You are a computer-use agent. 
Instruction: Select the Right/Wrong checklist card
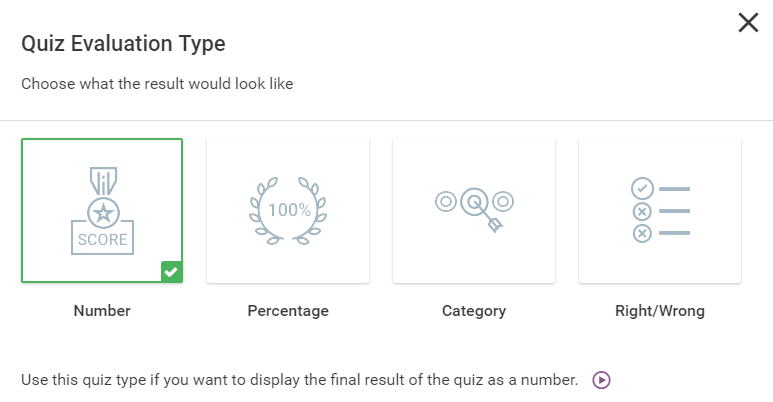point(660,211)
